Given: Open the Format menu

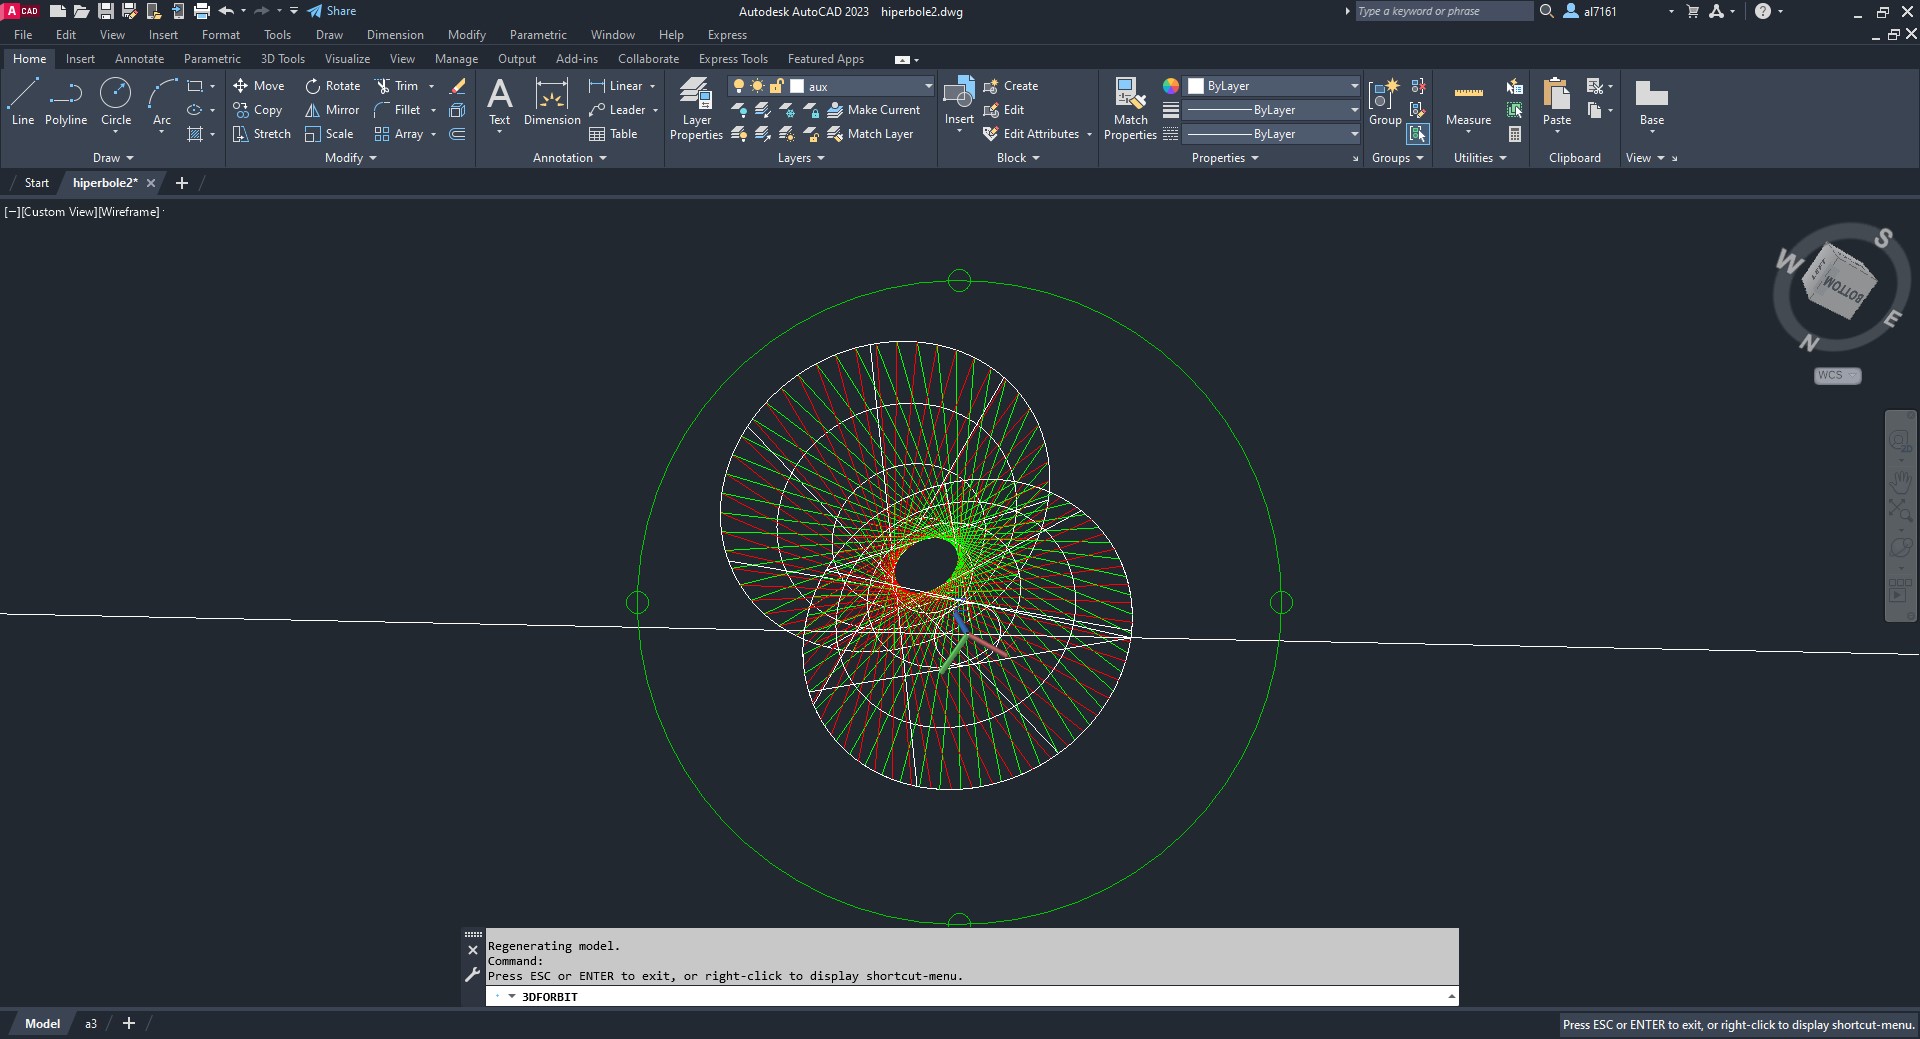Looking at the screenshot, I should click(x=220, y=35).
